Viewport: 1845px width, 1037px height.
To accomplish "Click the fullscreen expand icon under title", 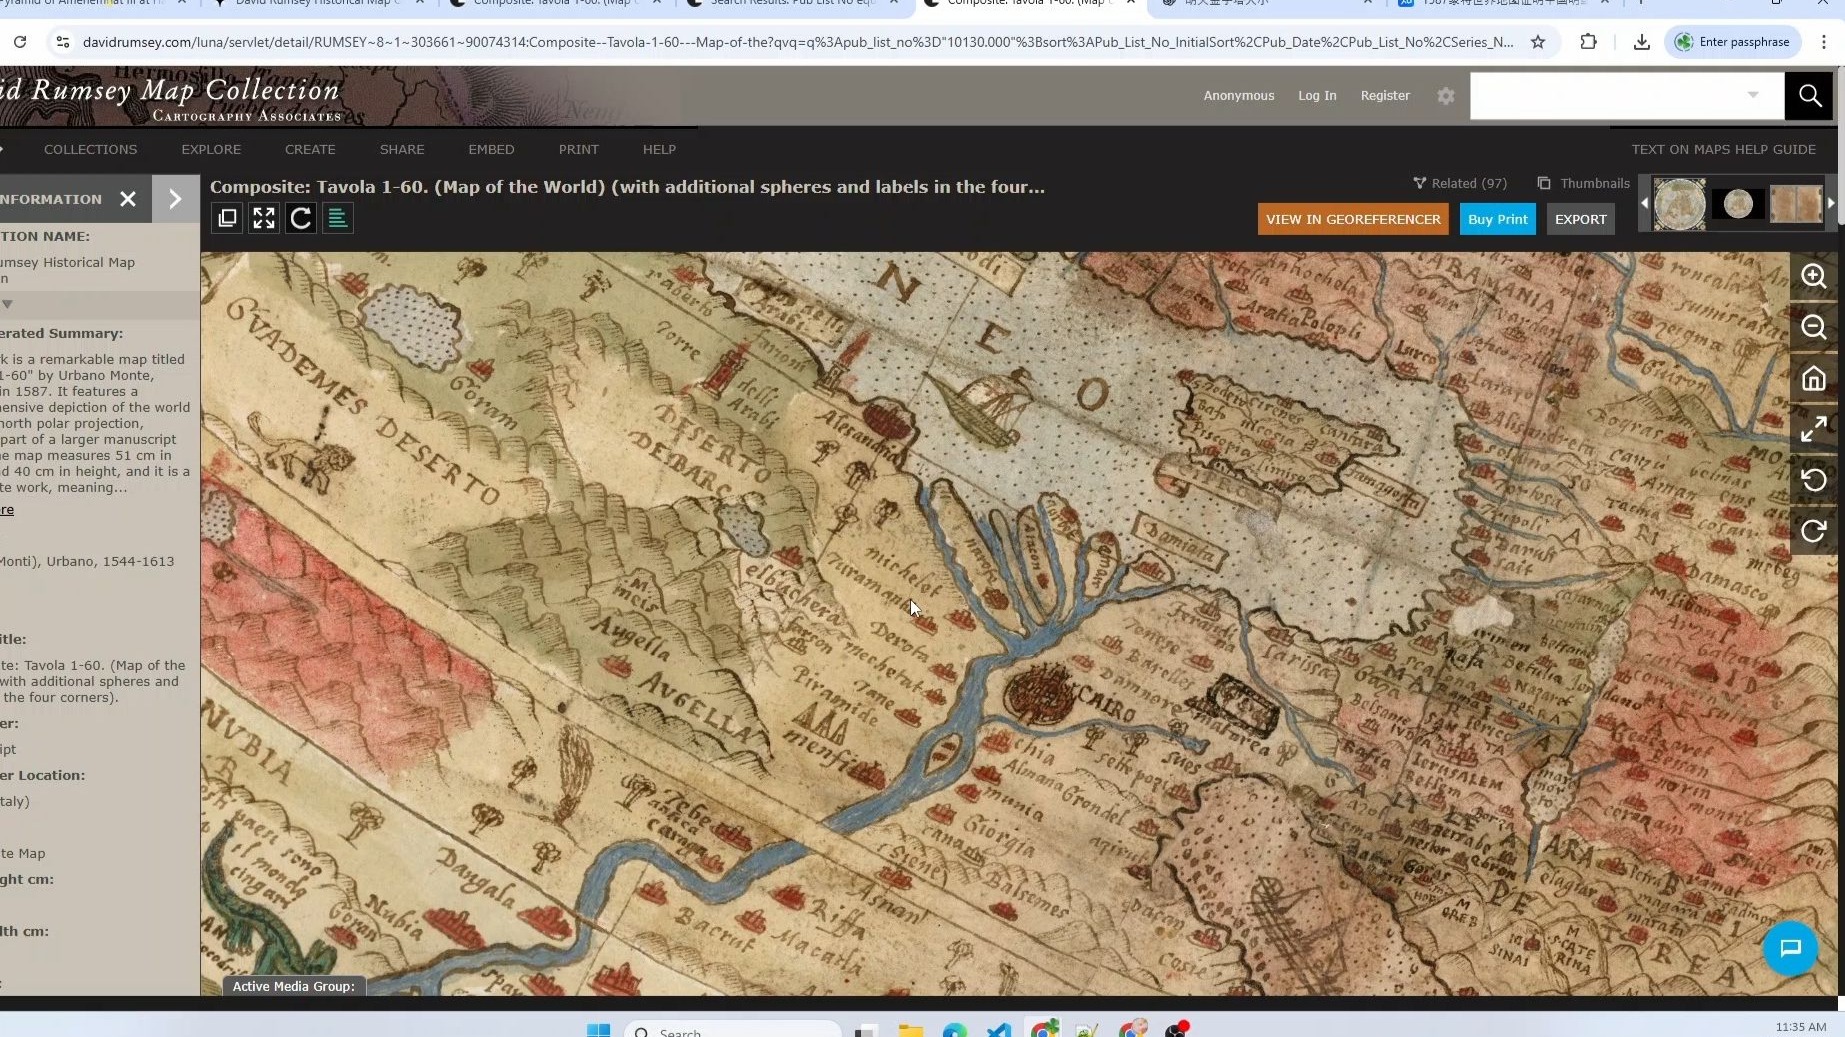I will point(264,218).
